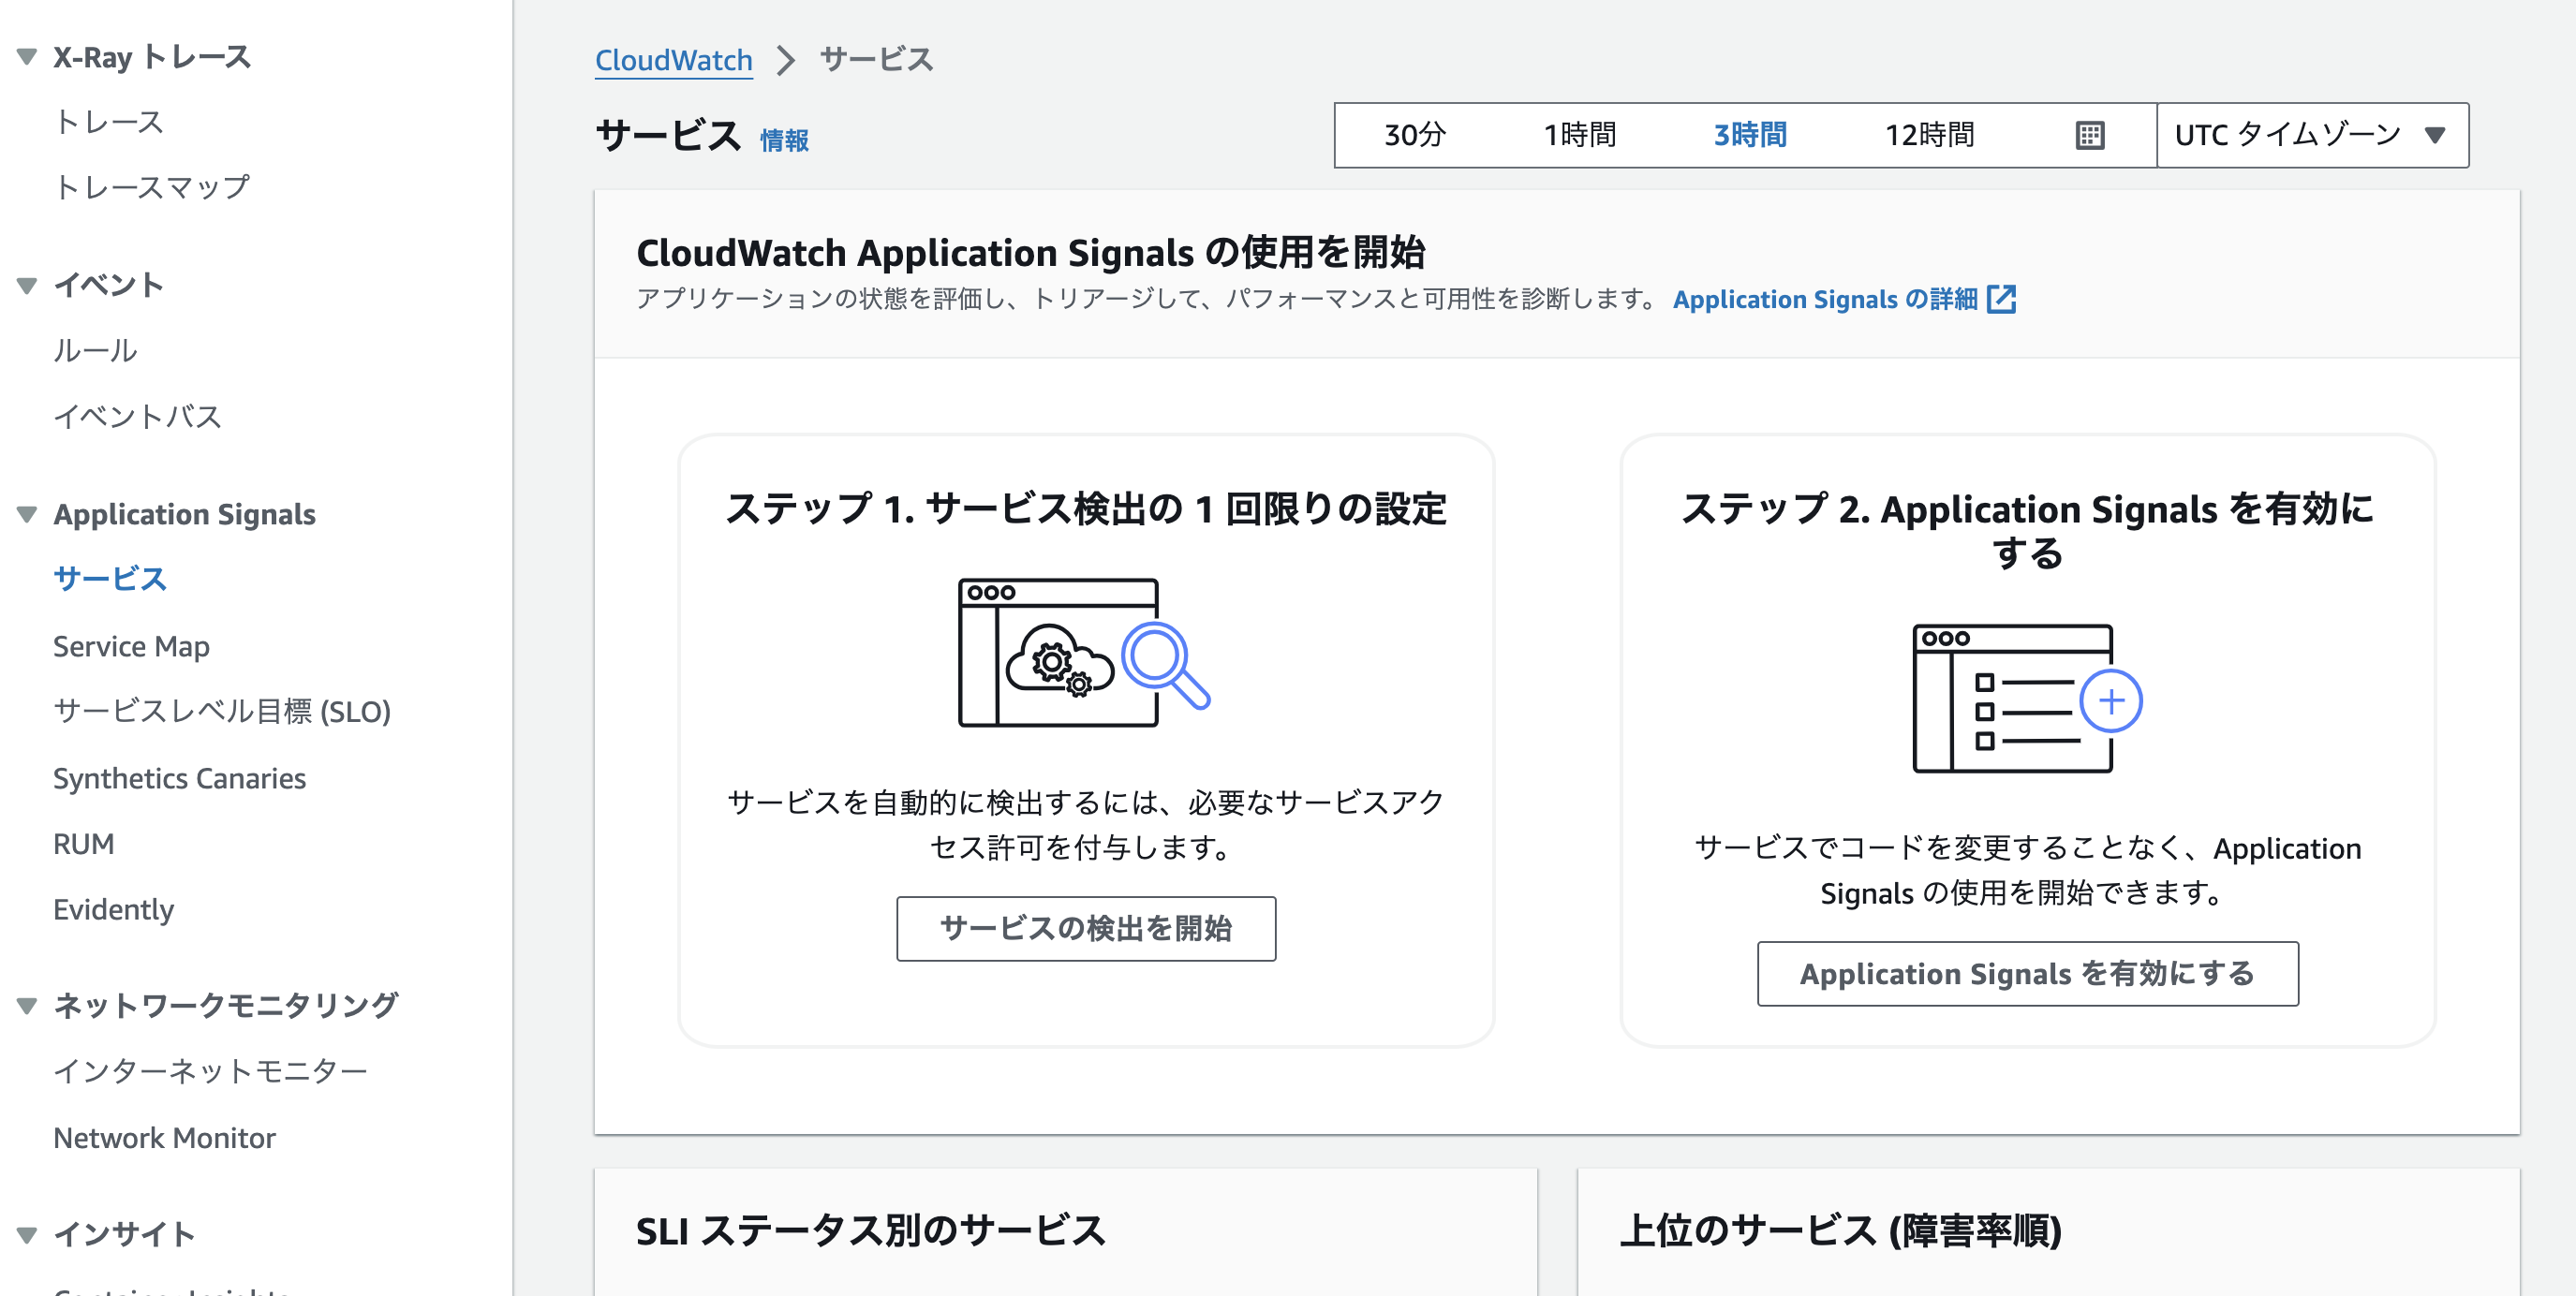Collapse the イベント sidebar section
2576x1296 pixels.
point(28,286)
